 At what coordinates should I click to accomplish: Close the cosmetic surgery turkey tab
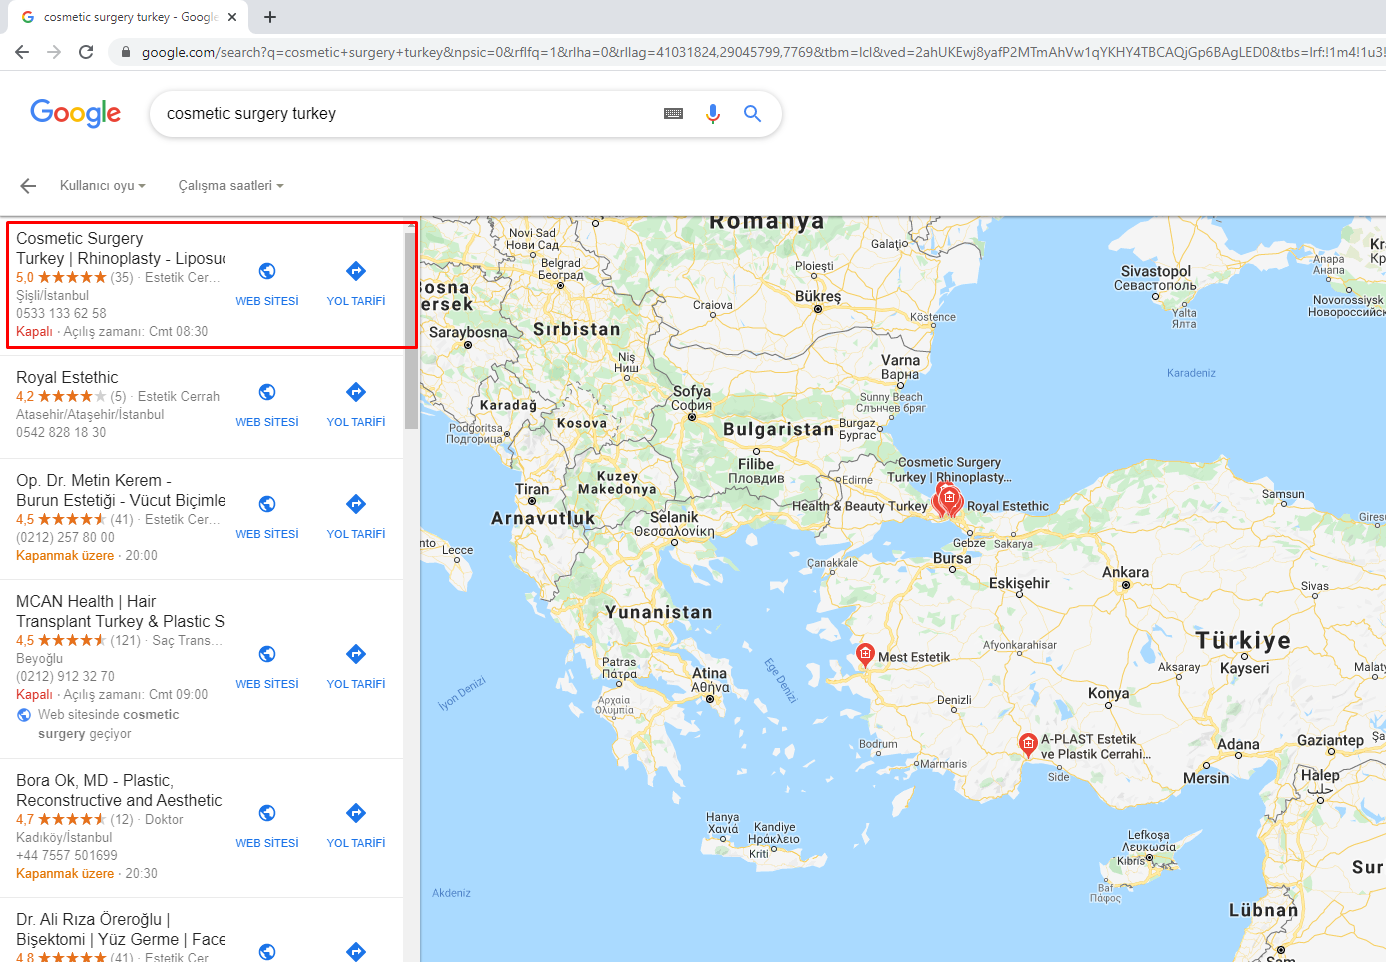pos(232,17)
